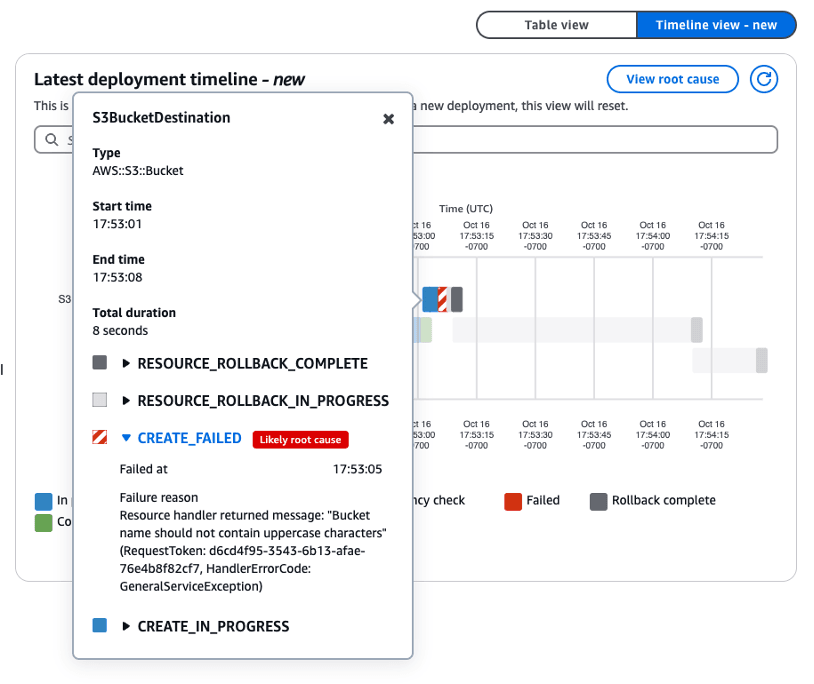Expand the CREATE_IN_PROGRESS details
Image resolution: width=814 pixels, height=684 pixels.
(x=124, y=625)
